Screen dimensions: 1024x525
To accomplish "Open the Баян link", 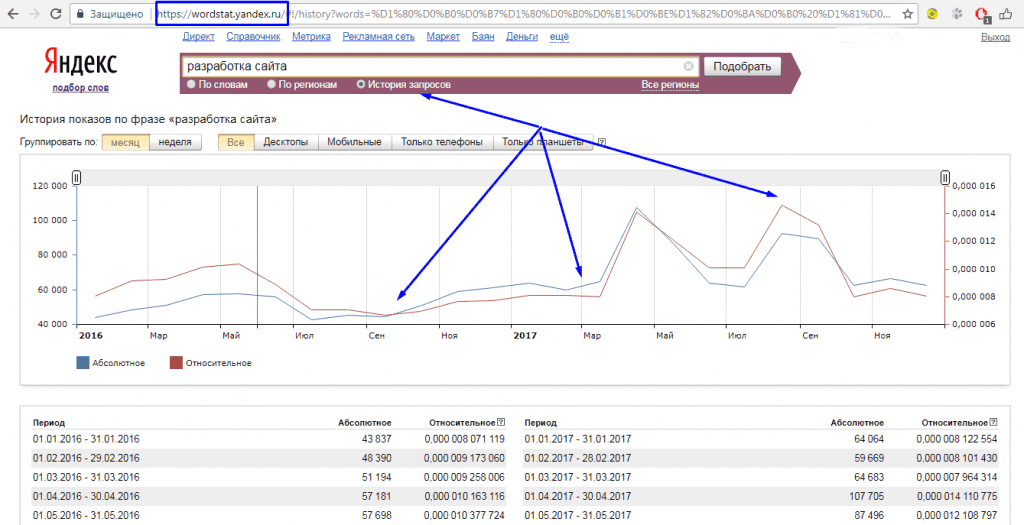I will pyautogui.click(x=483, y=37).
